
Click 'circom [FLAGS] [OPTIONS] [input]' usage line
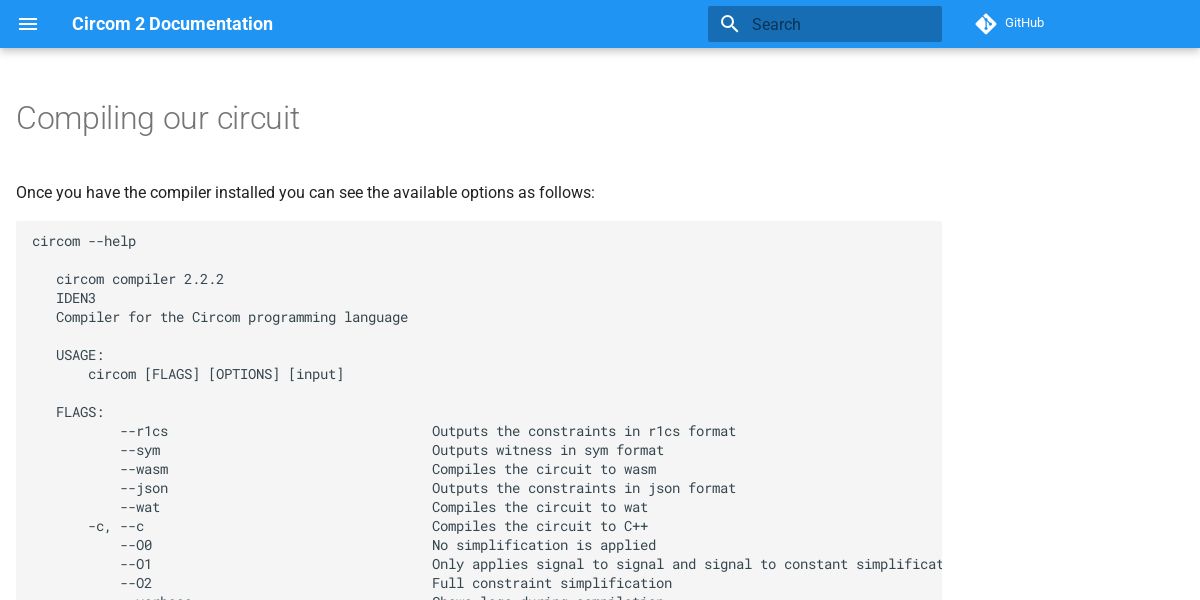(216, 374)
